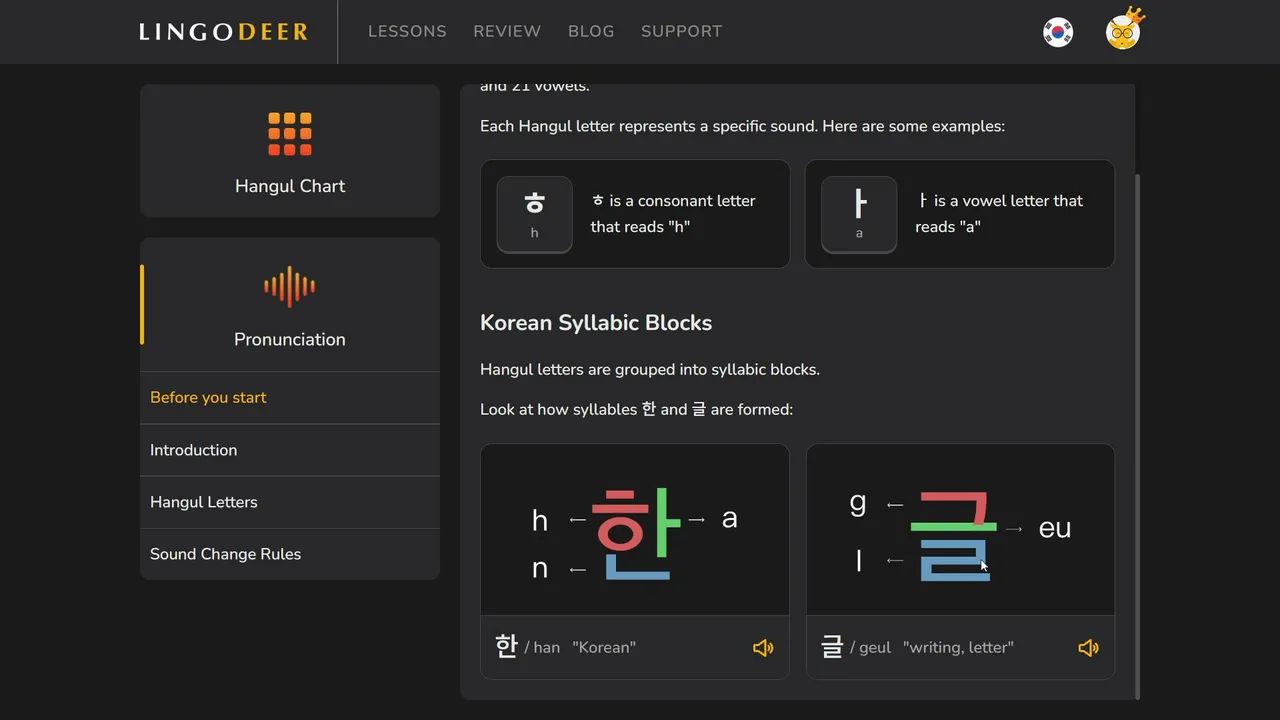
Task: Click the Hangul Chart grid icon
Action: point(290,134)
